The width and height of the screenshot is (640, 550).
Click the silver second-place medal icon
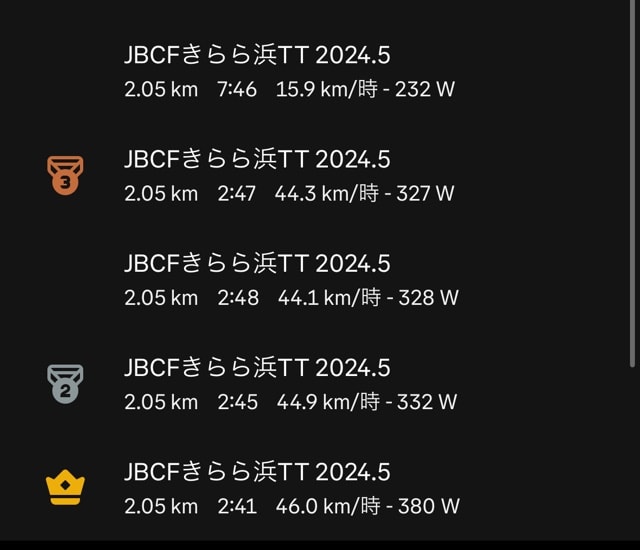(65, 384)
